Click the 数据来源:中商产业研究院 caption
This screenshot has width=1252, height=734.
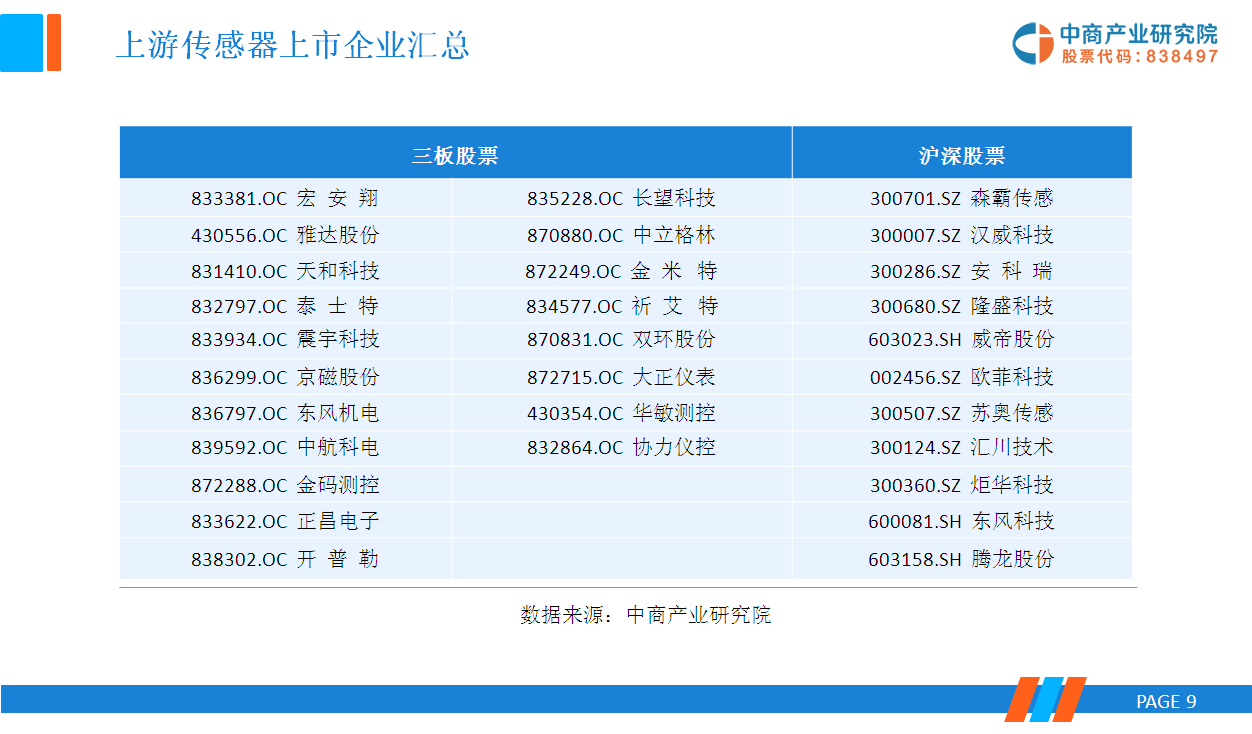coord(645,615)
